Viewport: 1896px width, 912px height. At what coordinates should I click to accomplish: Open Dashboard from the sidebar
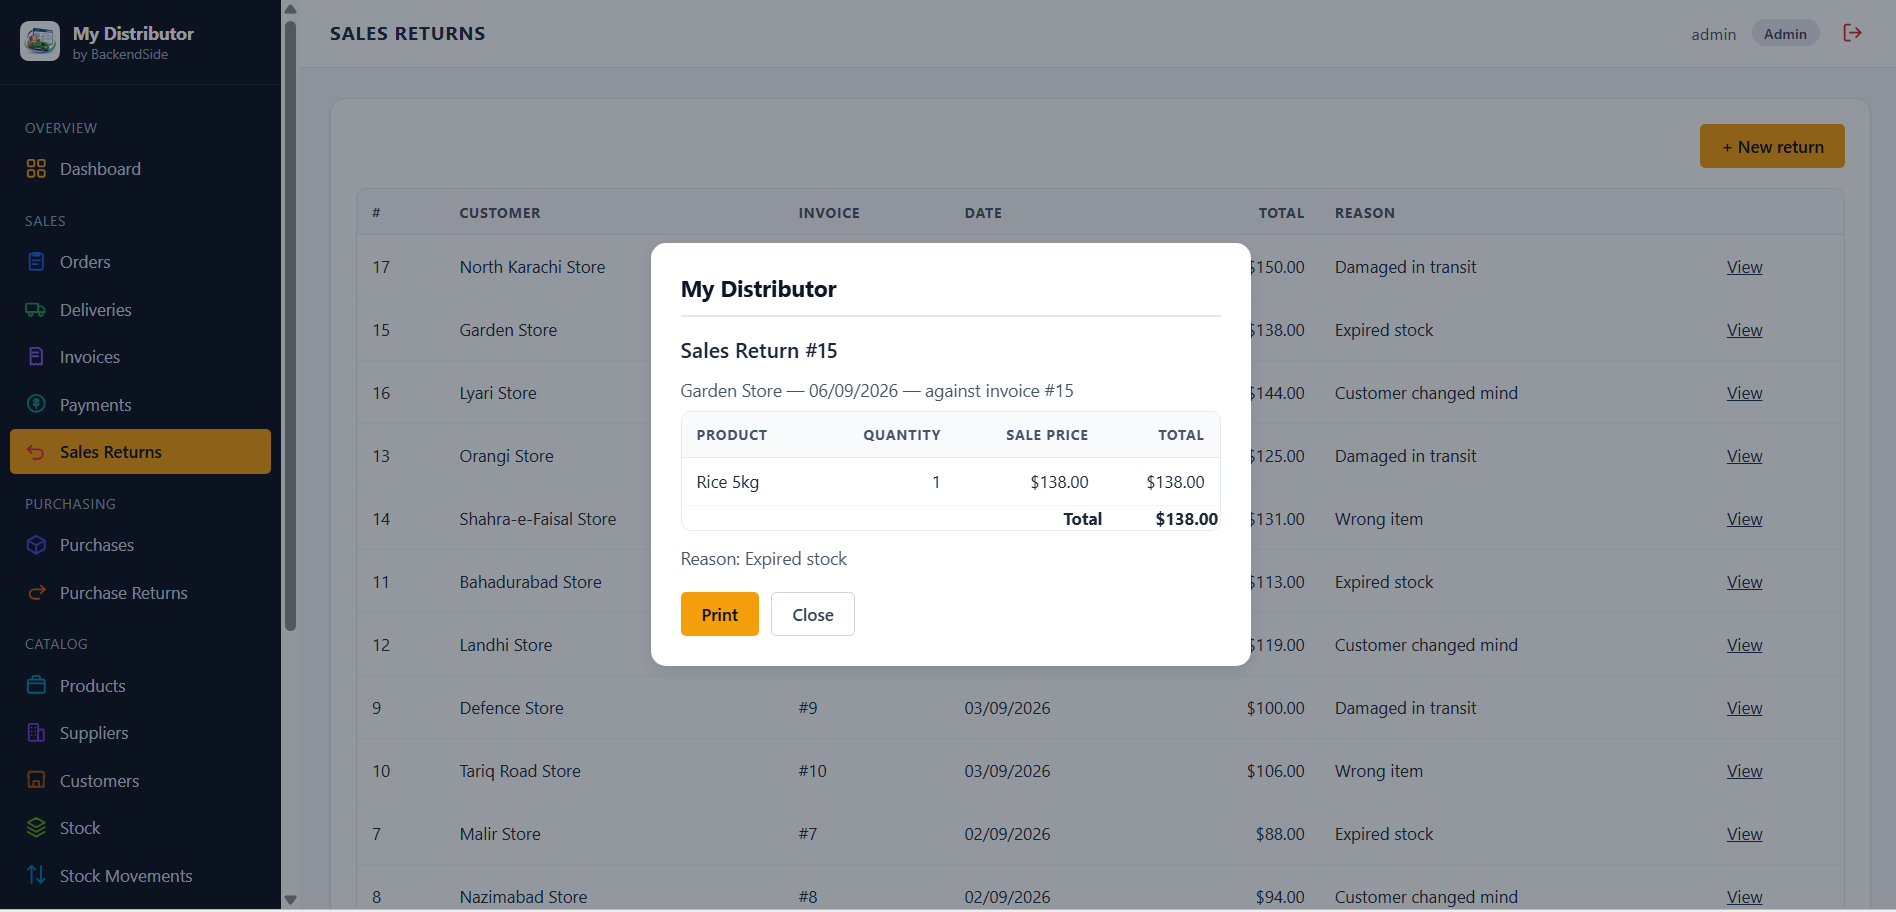tap(140, 169)
